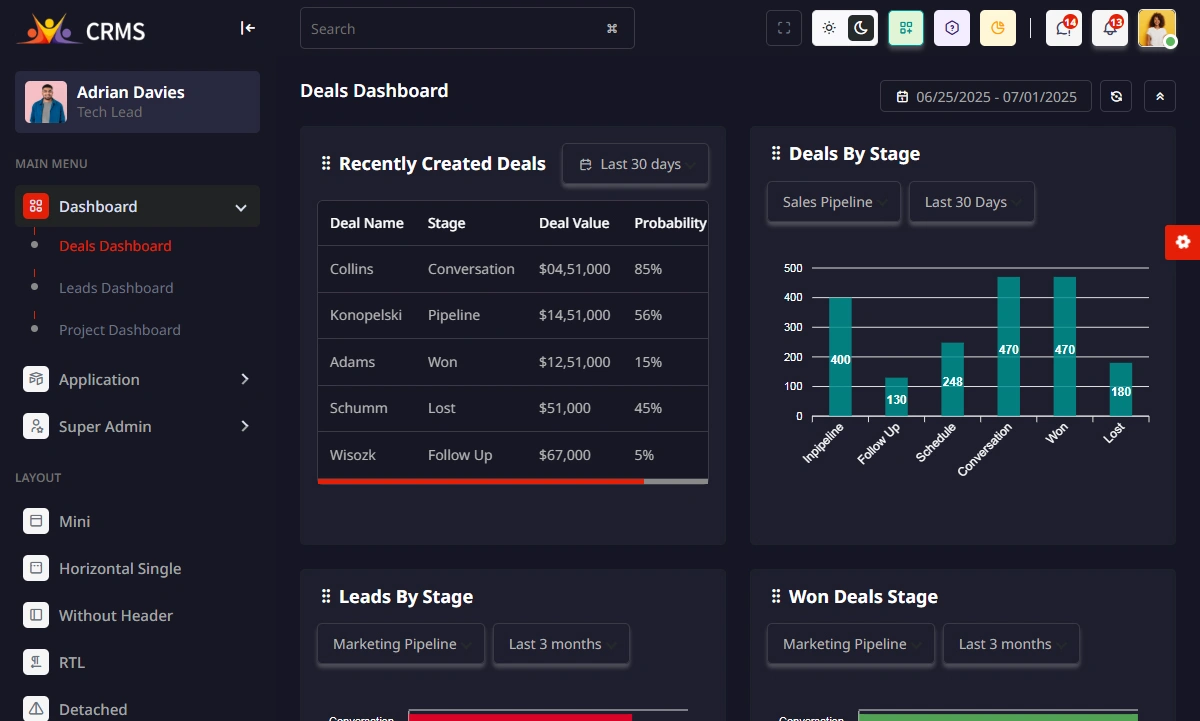The width and height of the screenshot is (1200, 721).
Task: Open the theme customizer gear on right edge
Action: pyautogui.click(x=1183, y=241)
